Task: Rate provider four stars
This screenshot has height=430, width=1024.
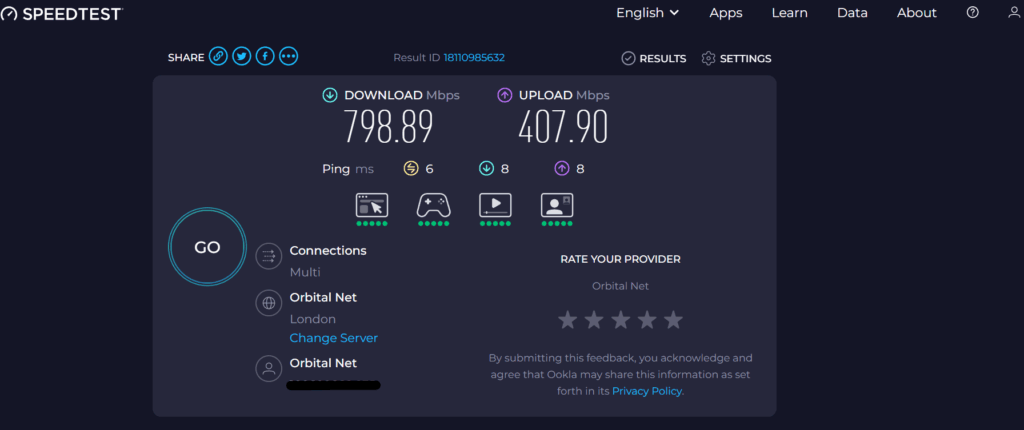Action: [x=647, y=320]
